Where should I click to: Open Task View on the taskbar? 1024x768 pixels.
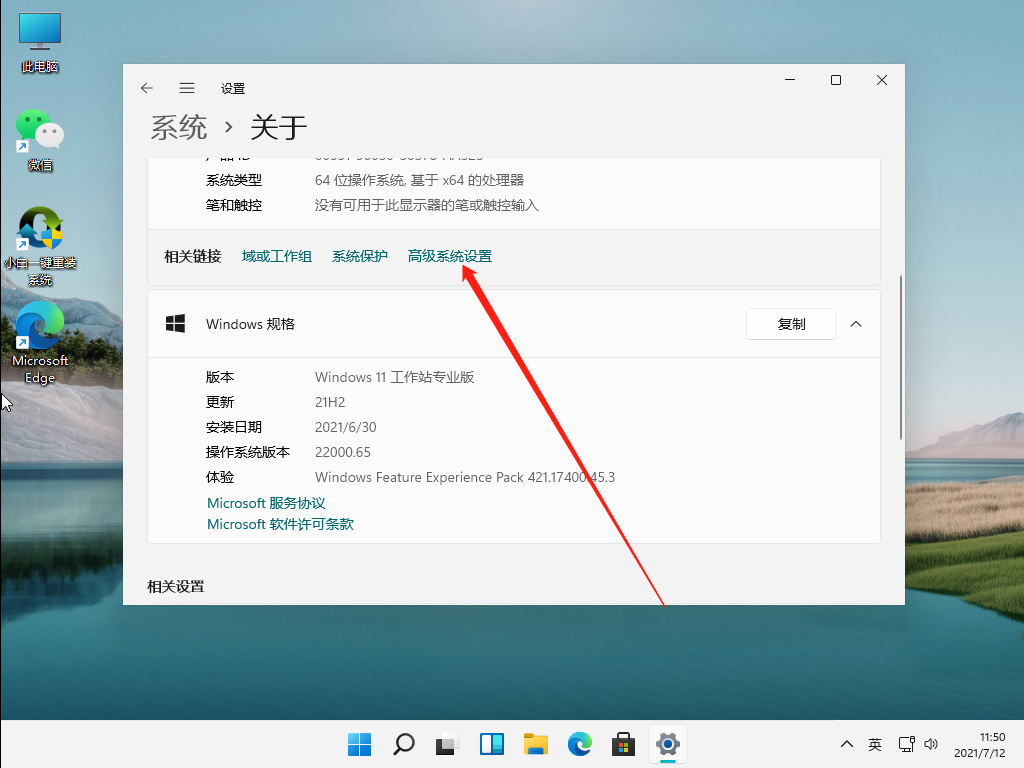click(447, 744)
